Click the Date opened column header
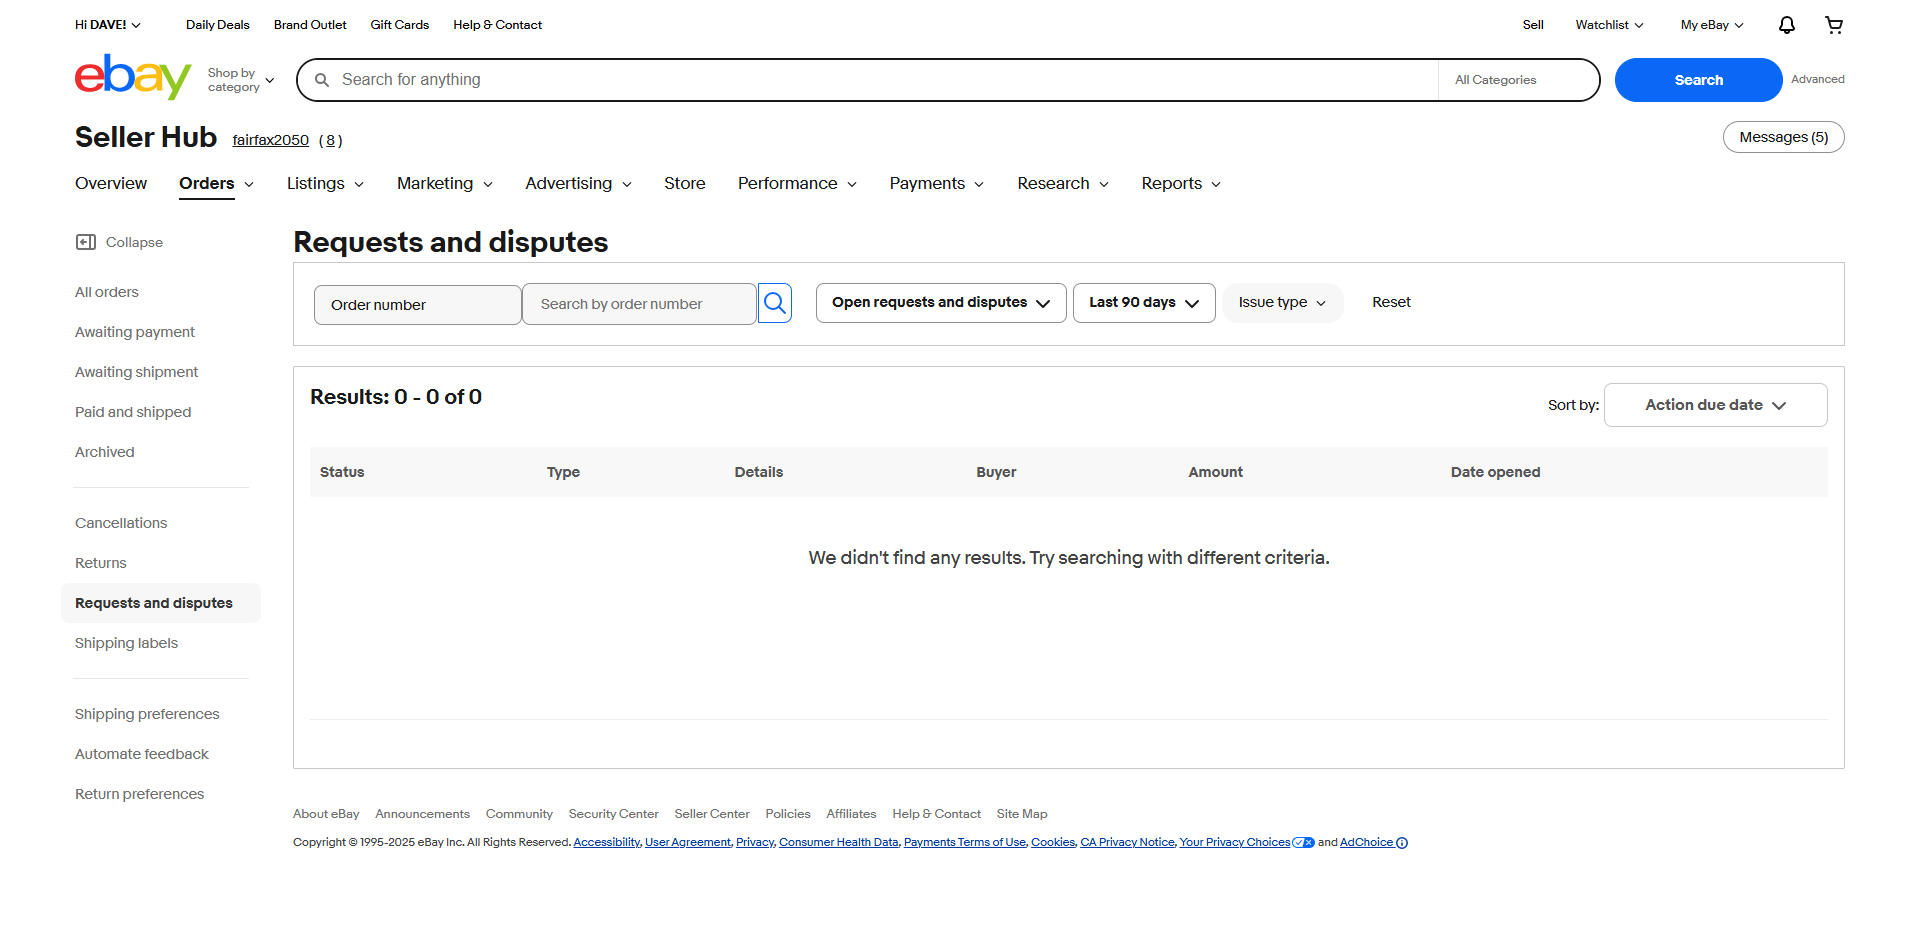 tap(1496, 472)
